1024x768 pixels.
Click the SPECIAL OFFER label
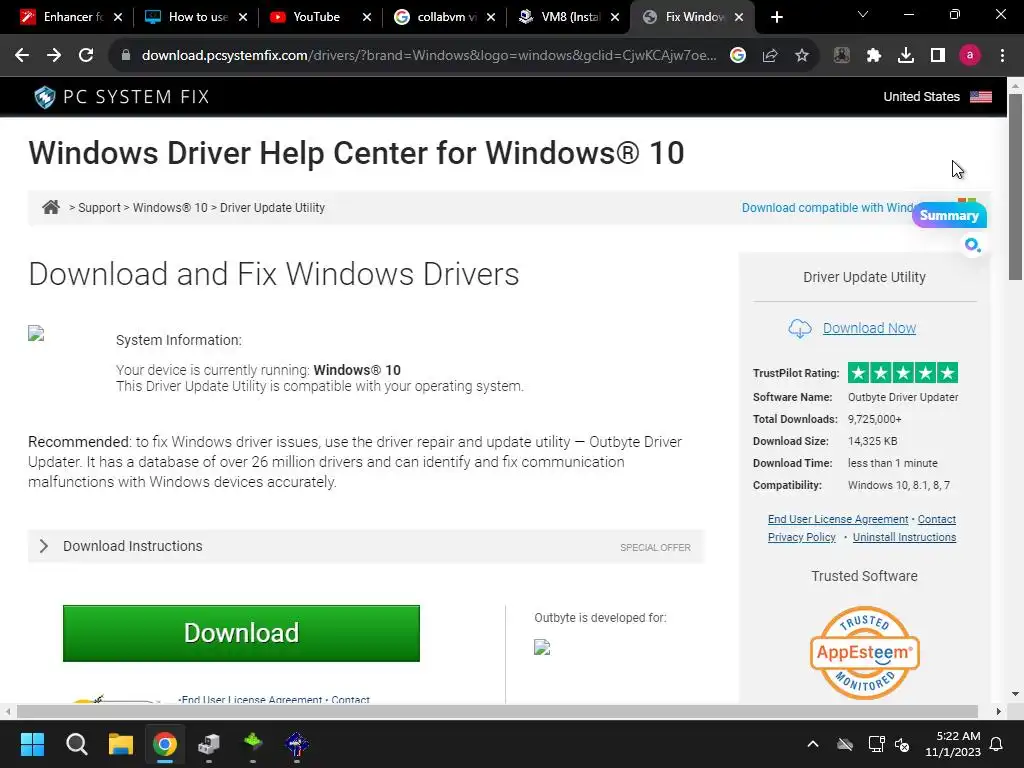(655, 547)
